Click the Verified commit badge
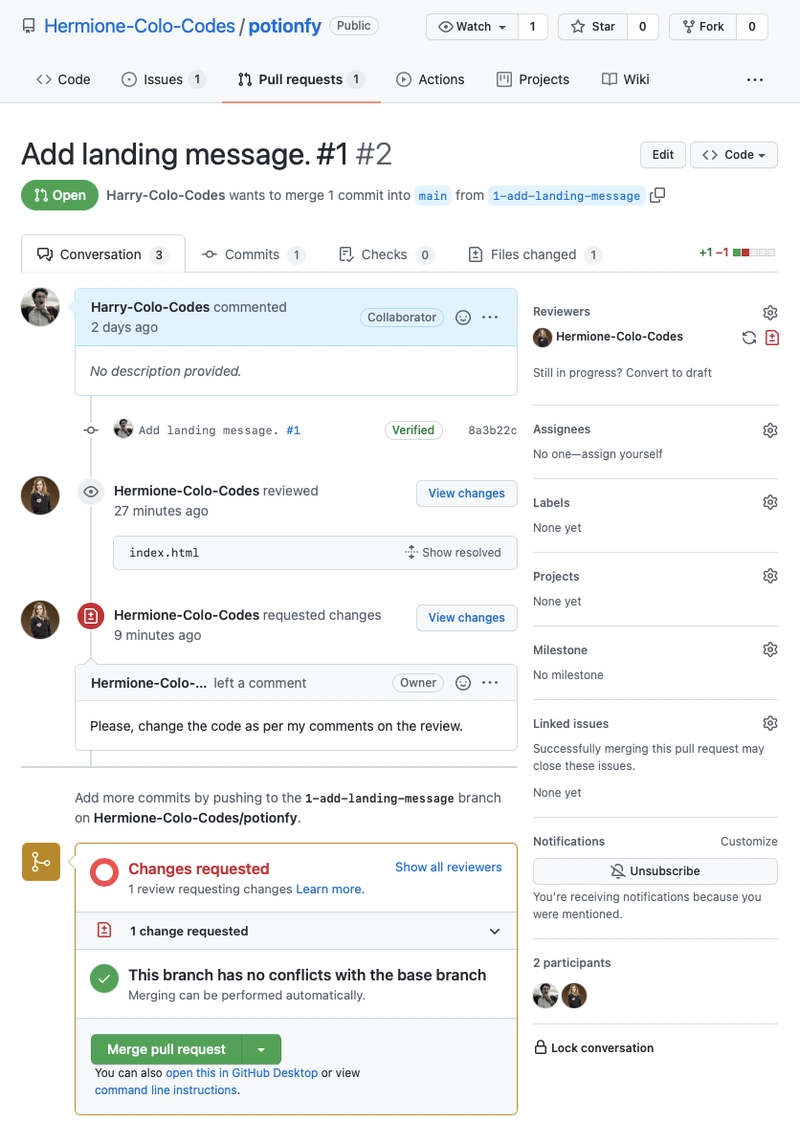The image size is (800, 1121). pos(413,430)
